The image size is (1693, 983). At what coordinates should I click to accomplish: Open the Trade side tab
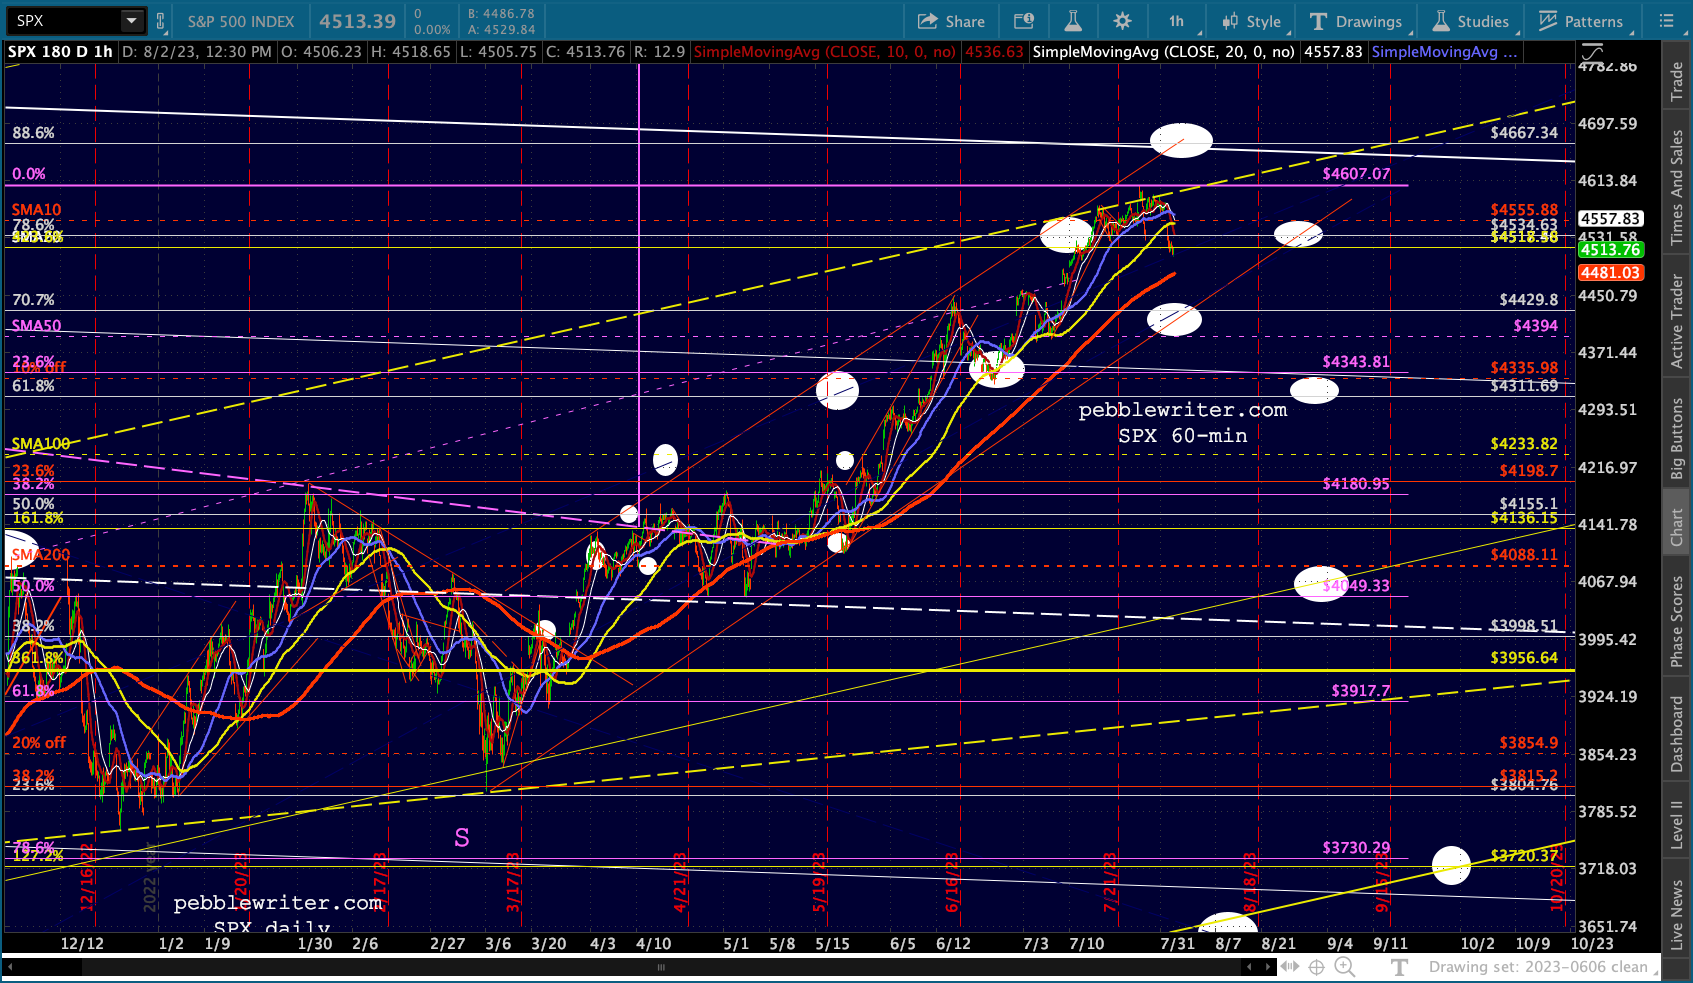pos(1677,81)
